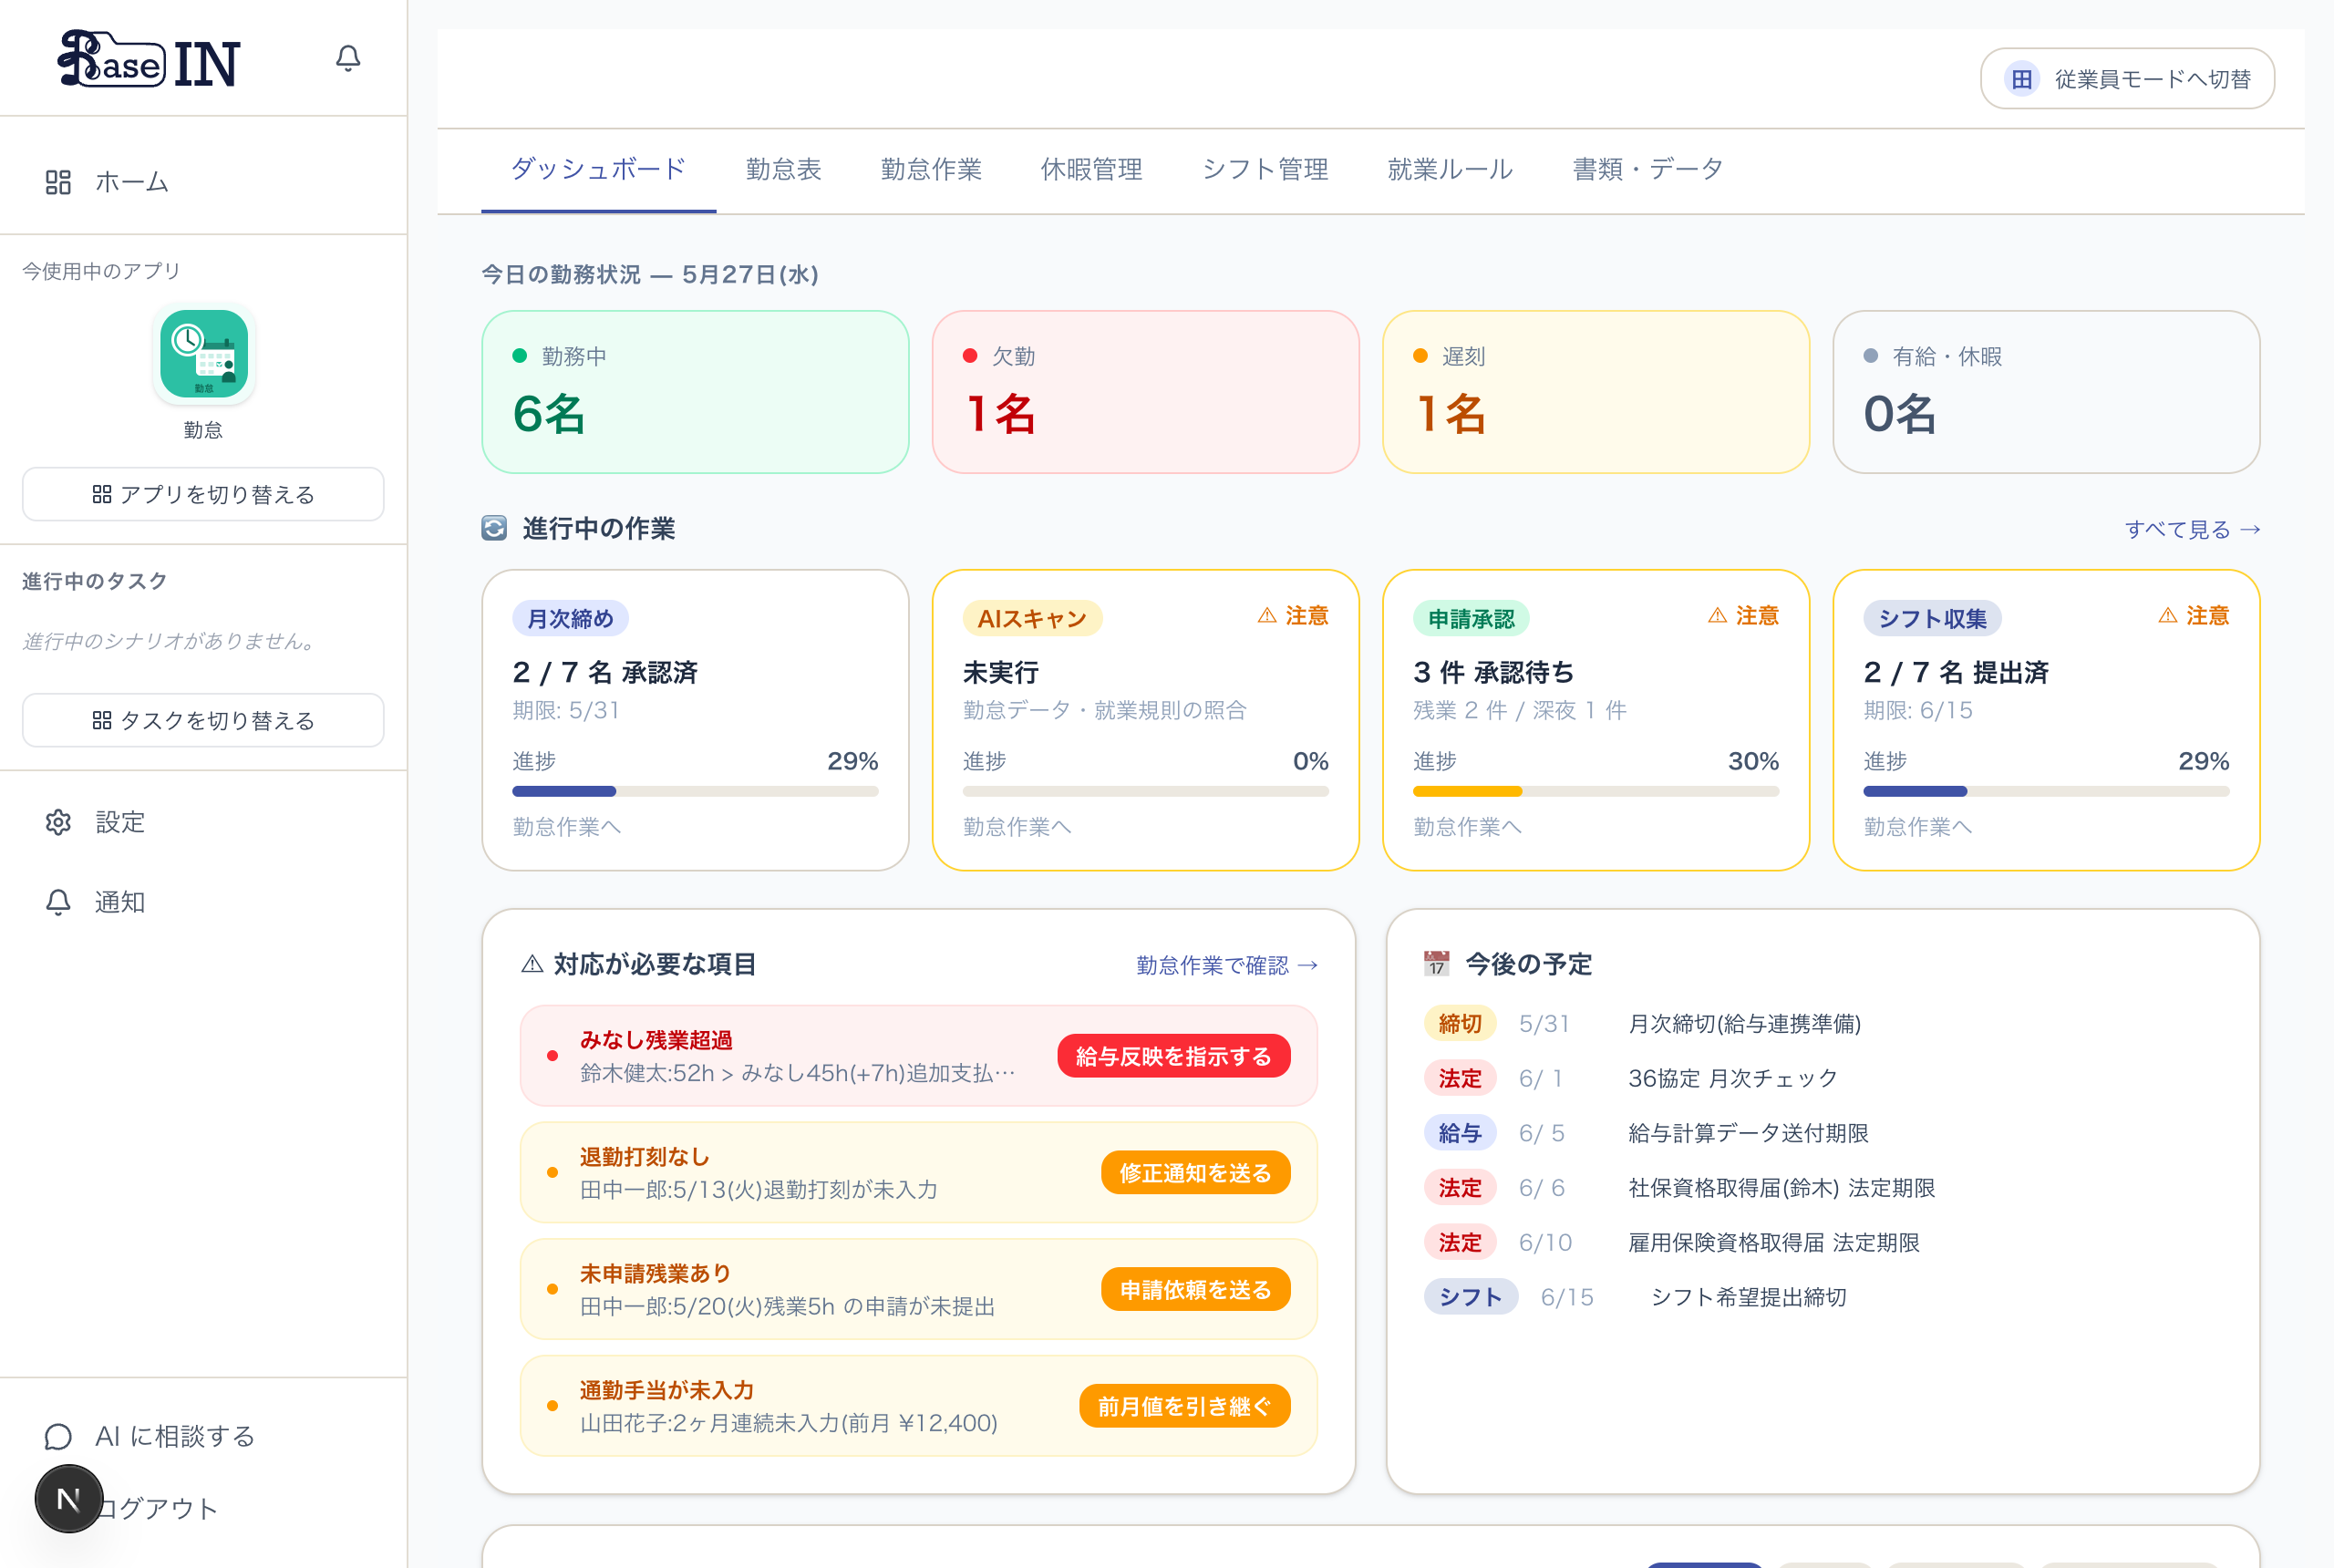
Task: Open the 欠勤 1名 status card
Action: point(1145,391)
